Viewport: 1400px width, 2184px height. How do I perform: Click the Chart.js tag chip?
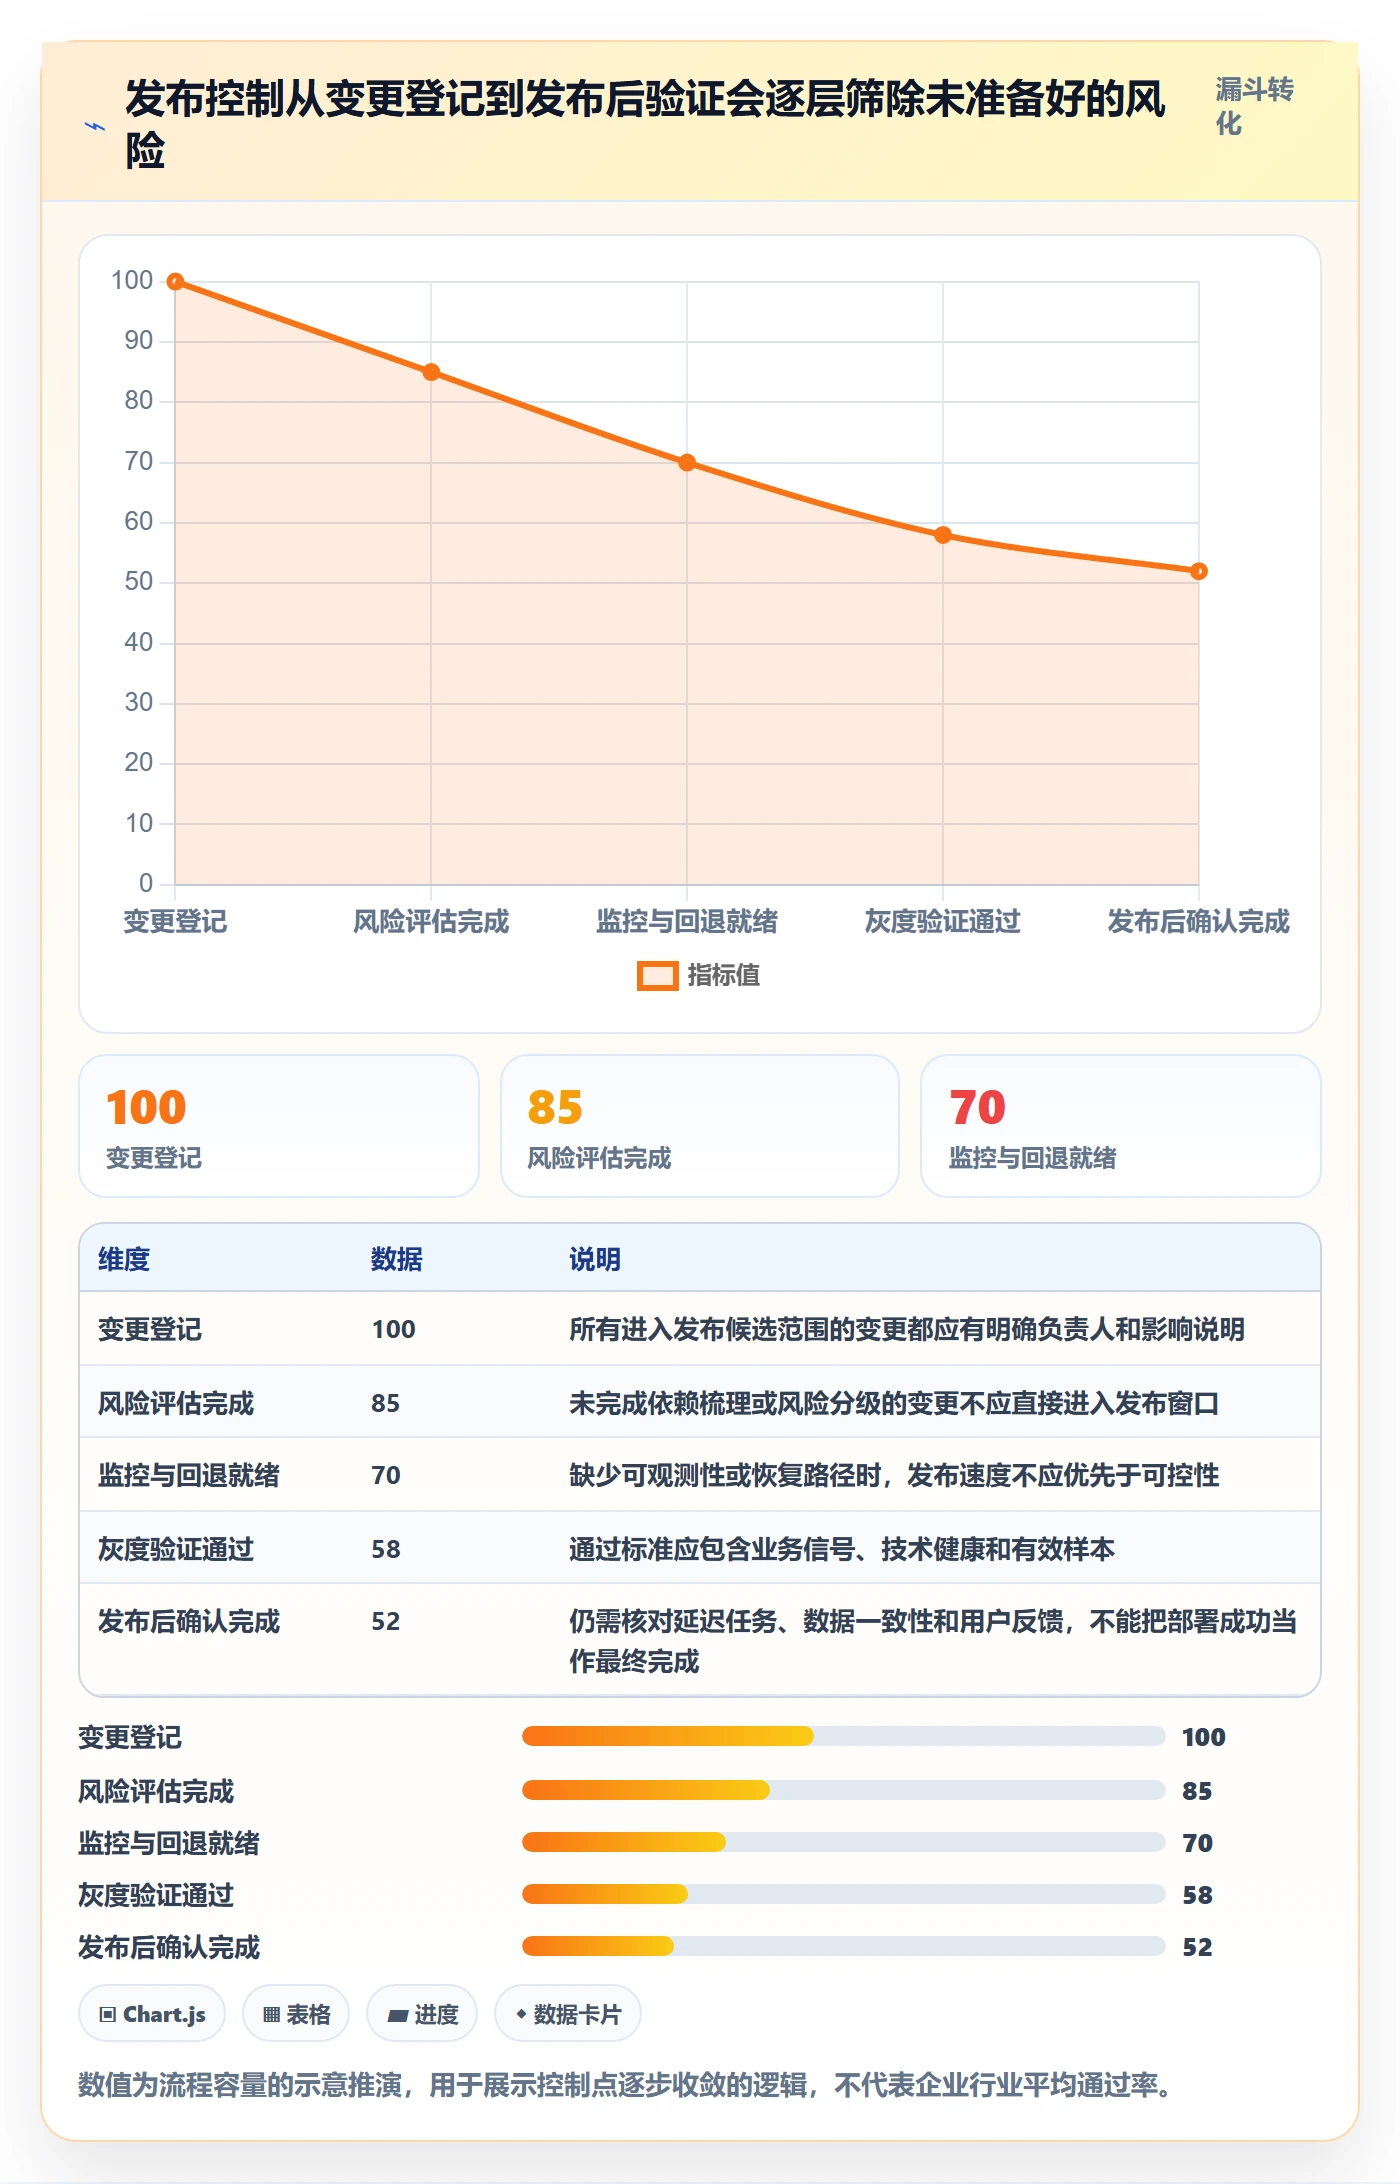[x=152, y=2014]
